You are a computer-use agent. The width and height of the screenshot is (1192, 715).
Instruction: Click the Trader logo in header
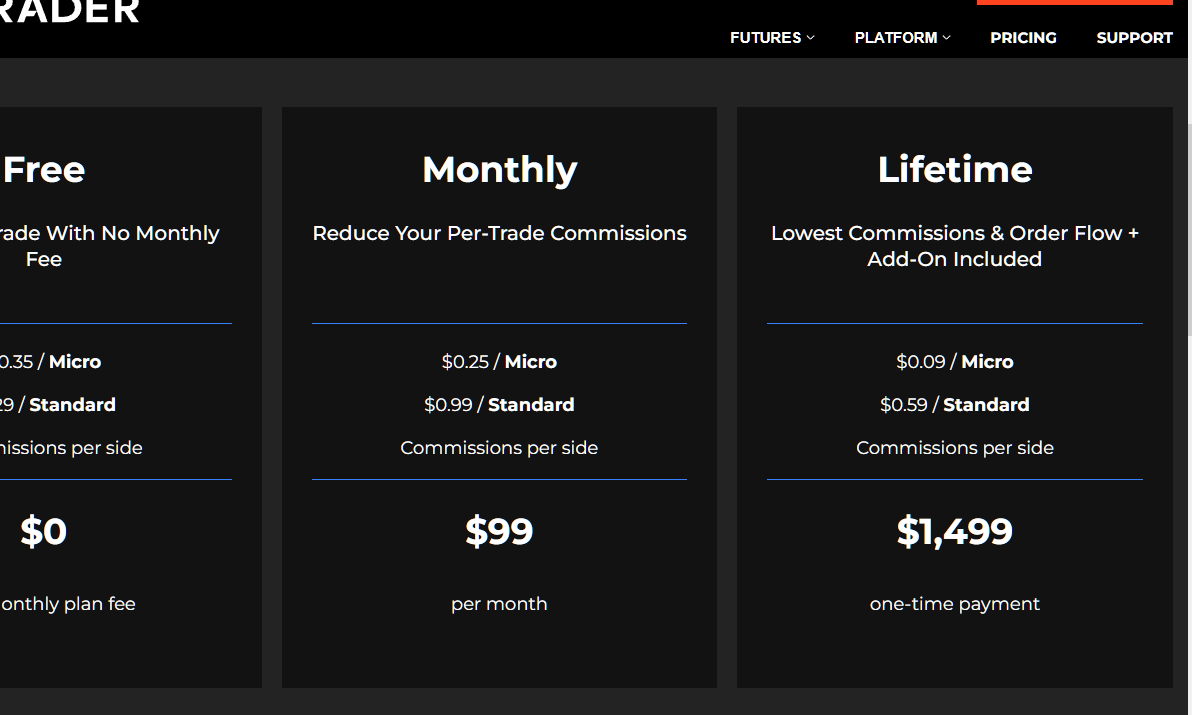[70, 12]
